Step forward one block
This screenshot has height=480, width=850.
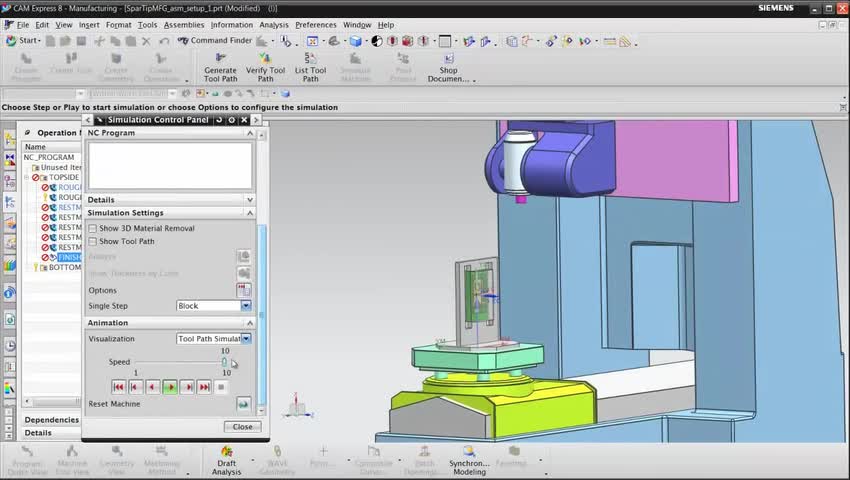(188, 387)
